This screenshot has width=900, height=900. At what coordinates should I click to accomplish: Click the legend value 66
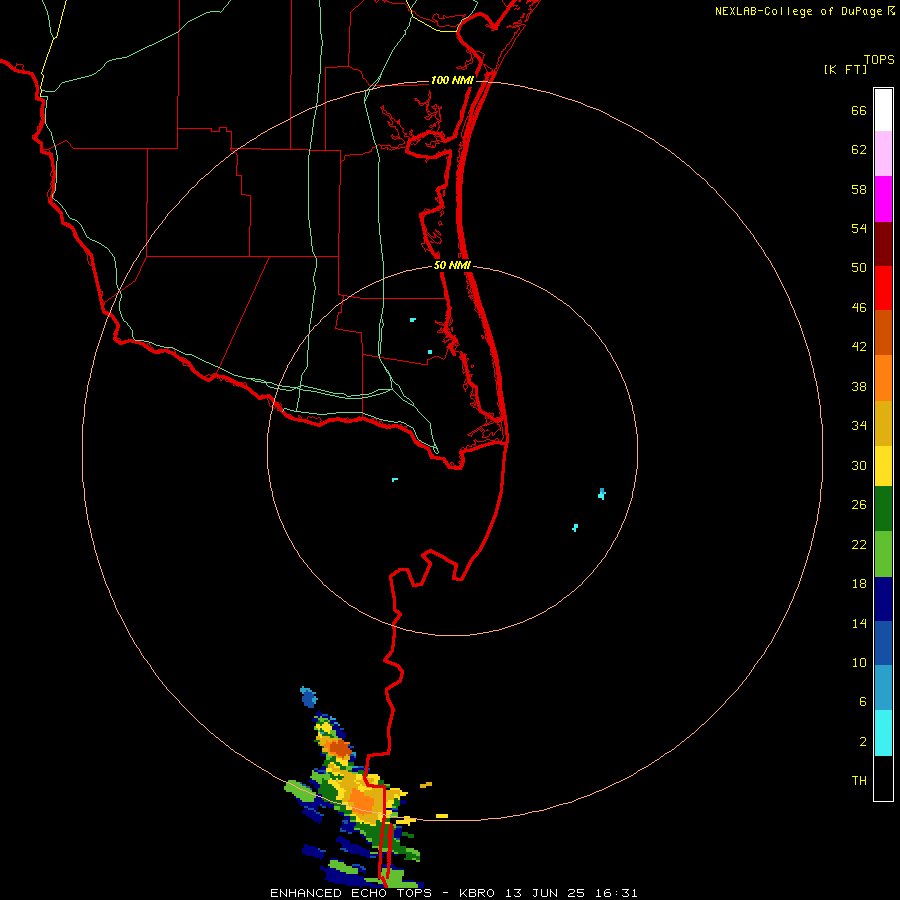pos(859,110)
